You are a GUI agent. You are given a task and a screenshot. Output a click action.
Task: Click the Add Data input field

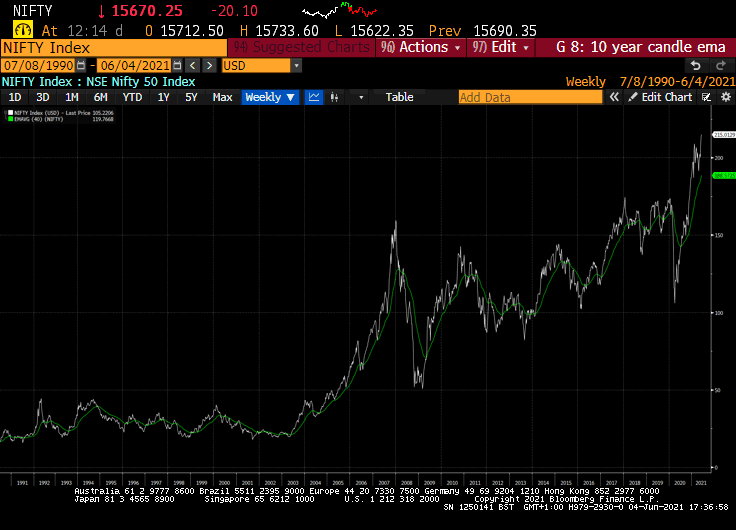(x=530, y=97)
